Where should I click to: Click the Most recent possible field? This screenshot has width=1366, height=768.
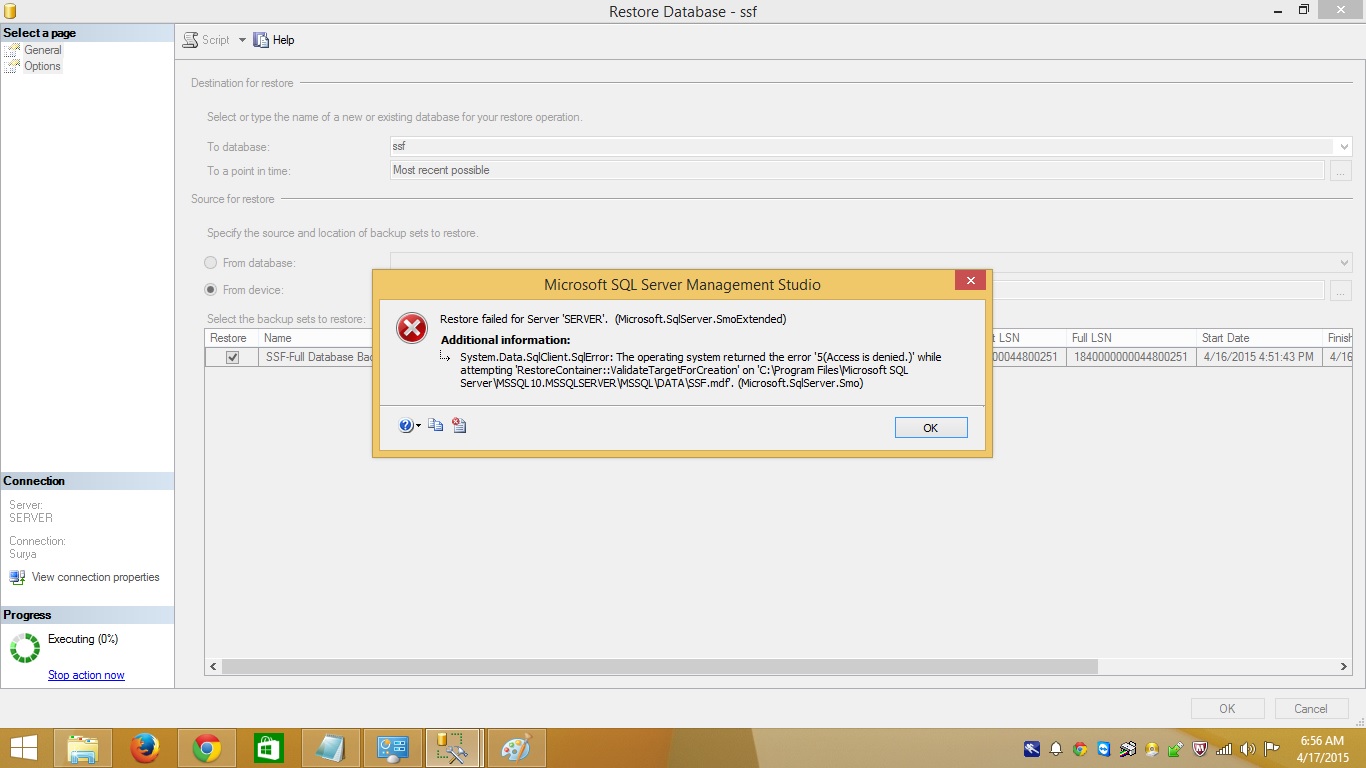[857, 170]
